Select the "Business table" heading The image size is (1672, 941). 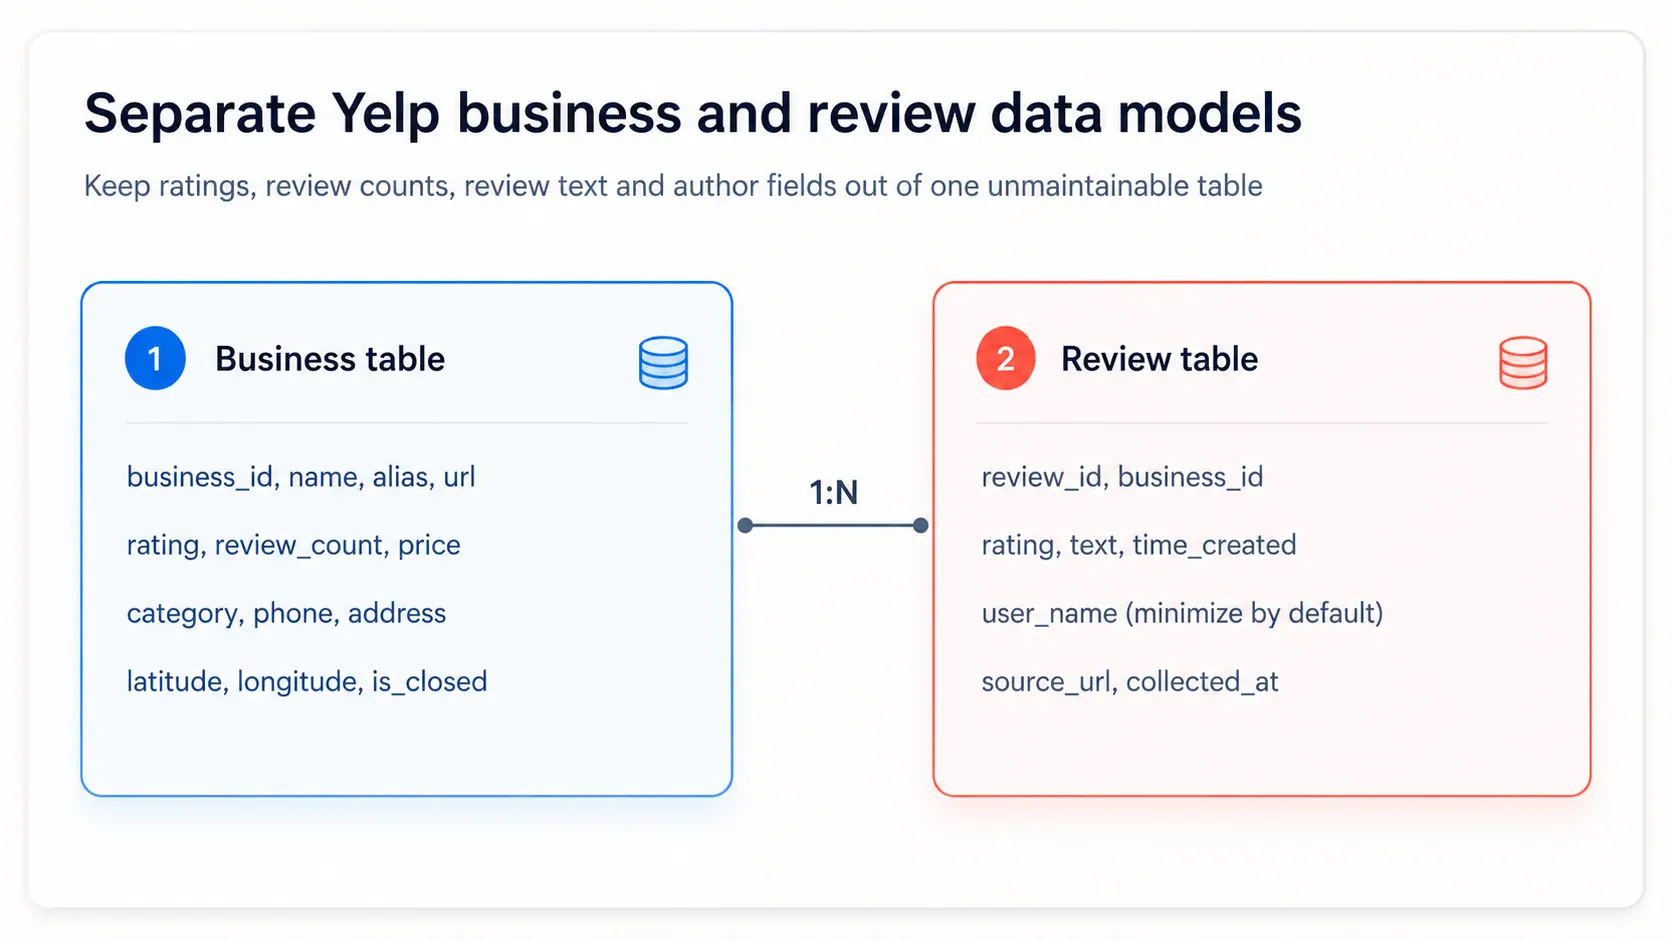[x=330, y=359]
